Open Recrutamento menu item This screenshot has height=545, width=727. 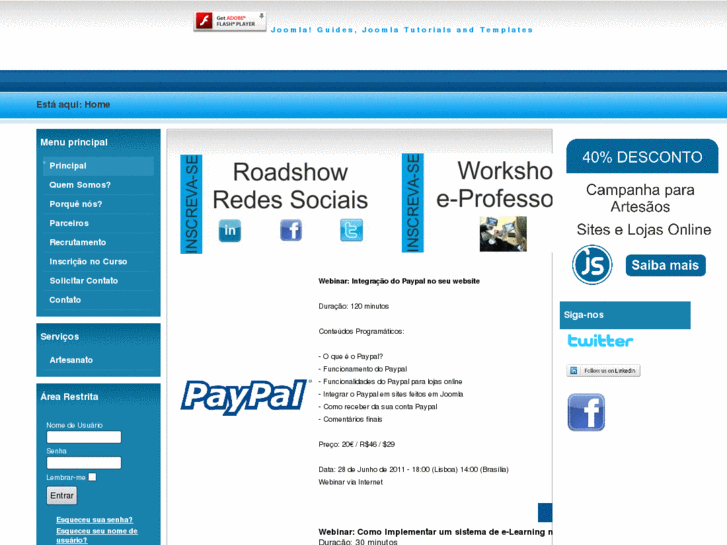98,242
